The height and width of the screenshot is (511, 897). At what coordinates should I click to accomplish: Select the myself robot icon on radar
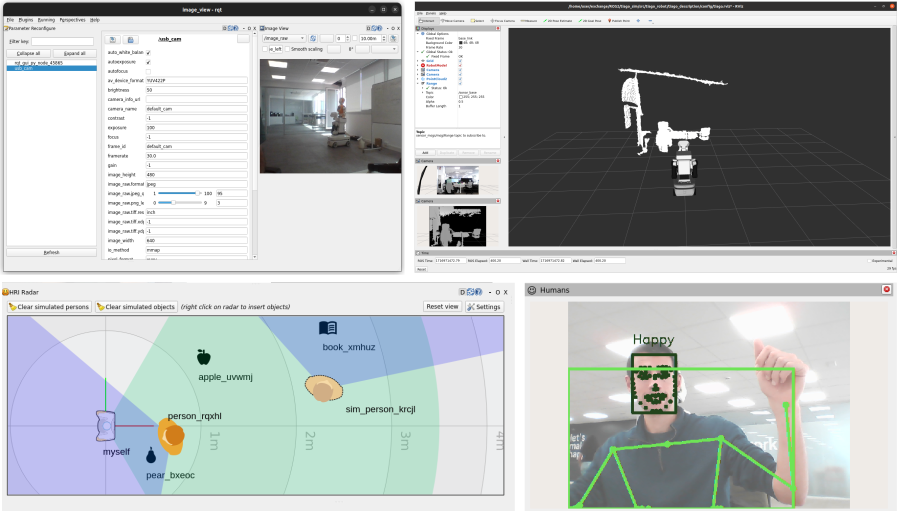coord(107,427)
